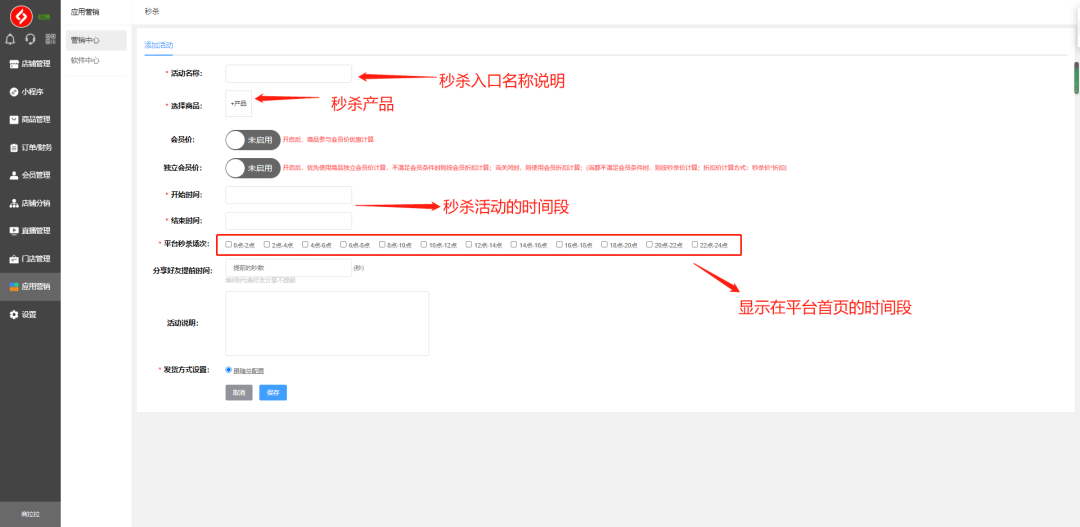Focus the 分享好友提前时间 seconds input

coord(289,267)
